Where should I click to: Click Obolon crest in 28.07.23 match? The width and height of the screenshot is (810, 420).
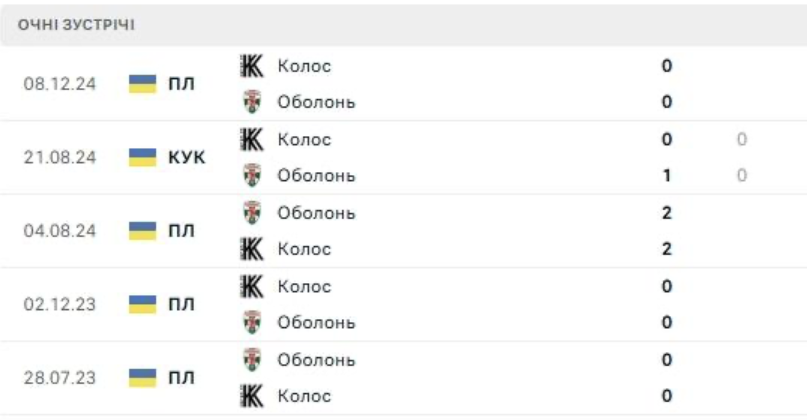click(252, 360)
